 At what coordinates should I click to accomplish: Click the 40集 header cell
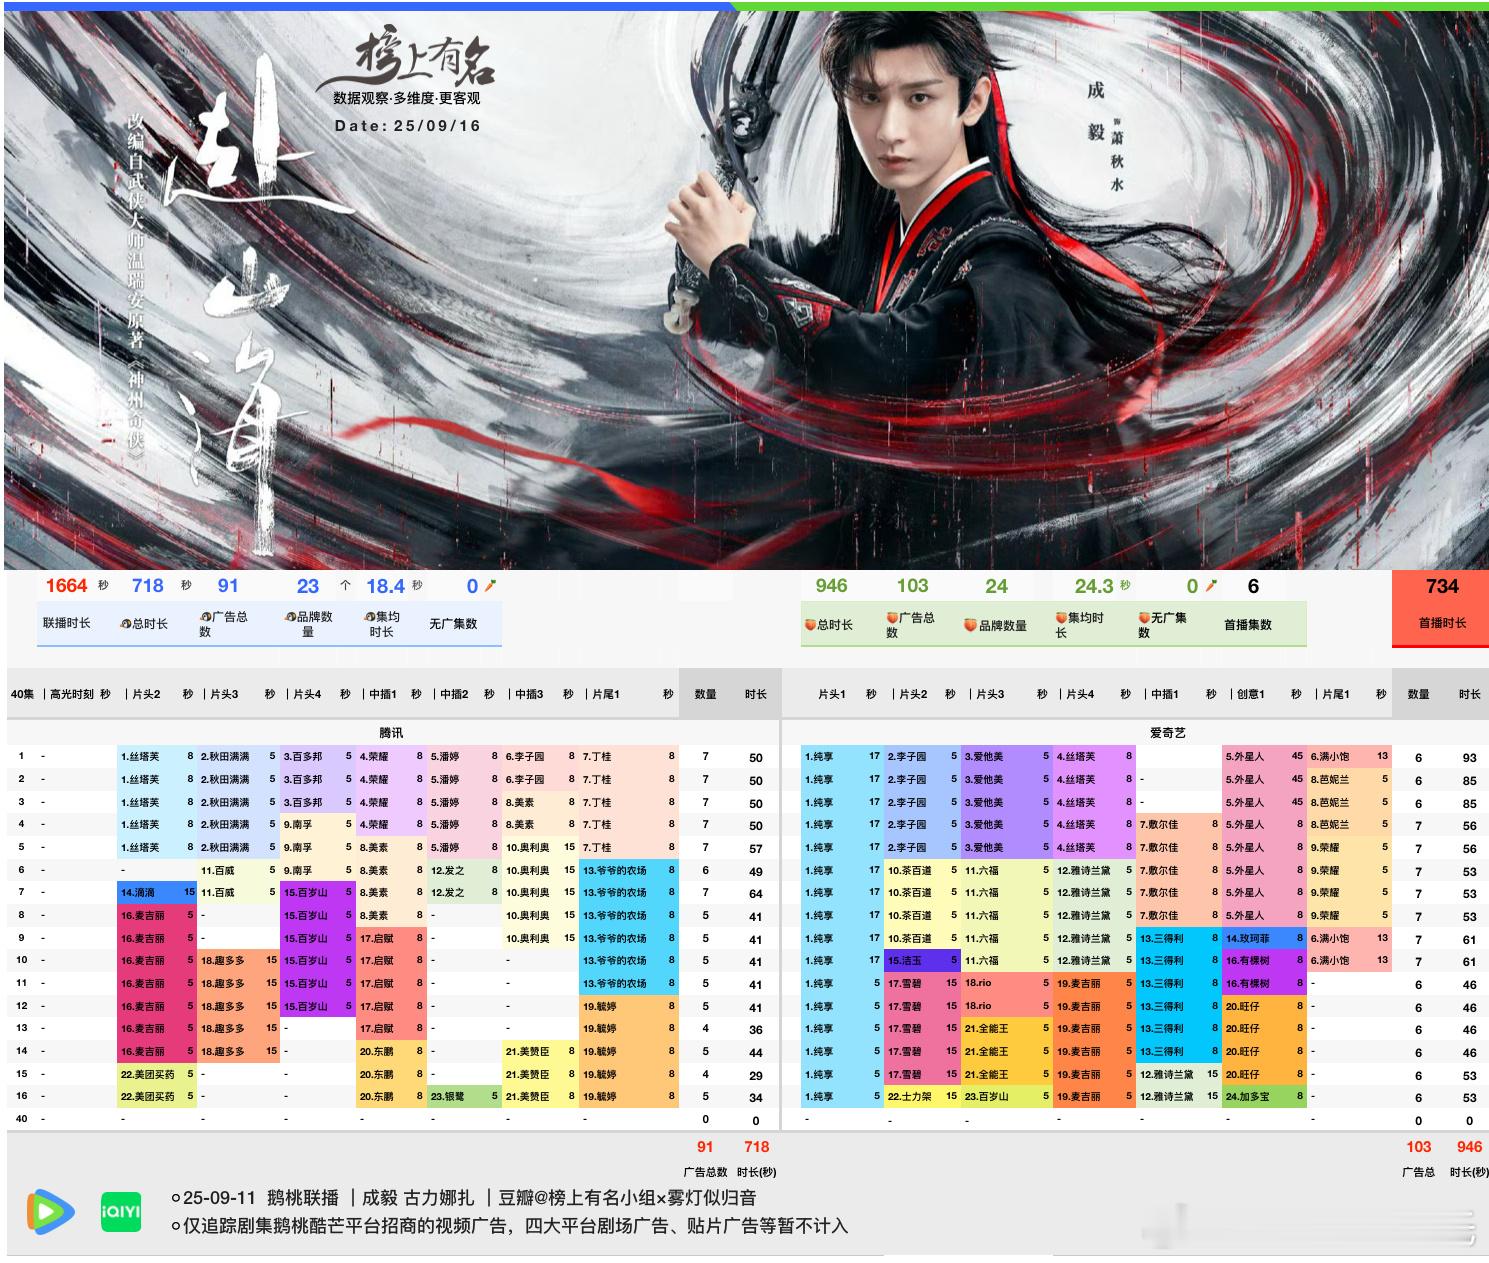coord(22,694)
